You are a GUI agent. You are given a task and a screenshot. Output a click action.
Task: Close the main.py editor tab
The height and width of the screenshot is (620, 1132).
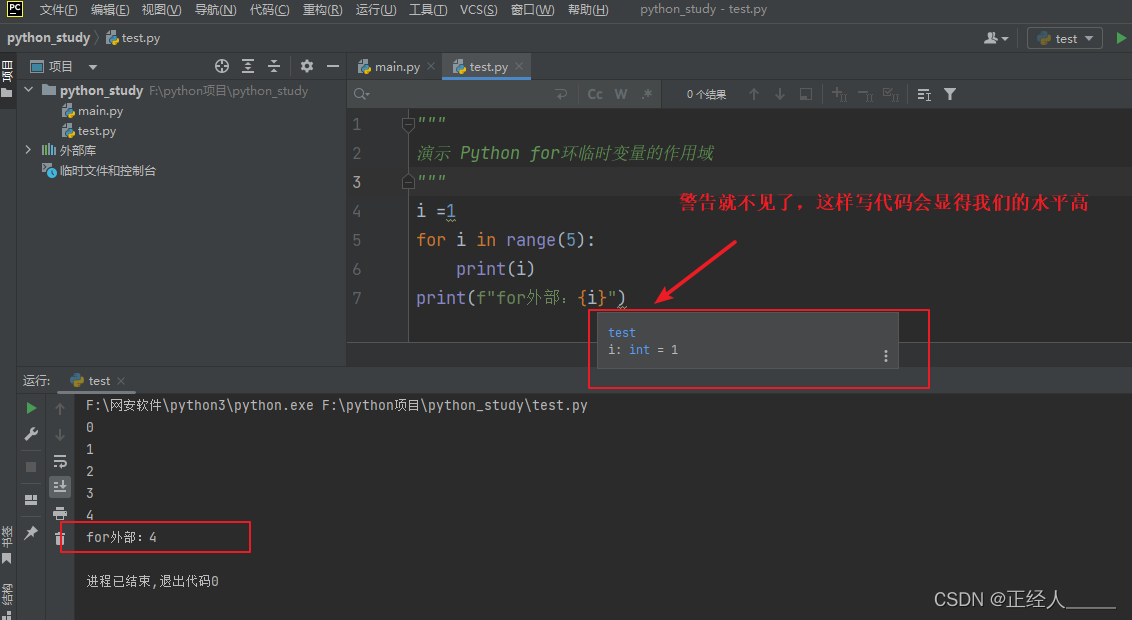click(431, 66)
